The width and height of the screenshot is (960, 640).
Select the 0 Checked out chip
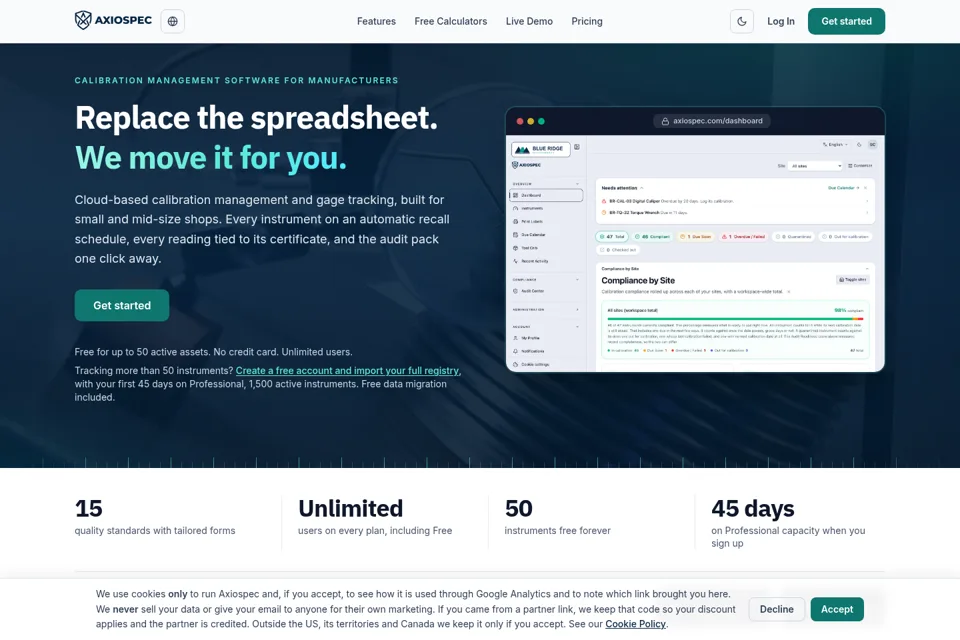click(618, 250)
